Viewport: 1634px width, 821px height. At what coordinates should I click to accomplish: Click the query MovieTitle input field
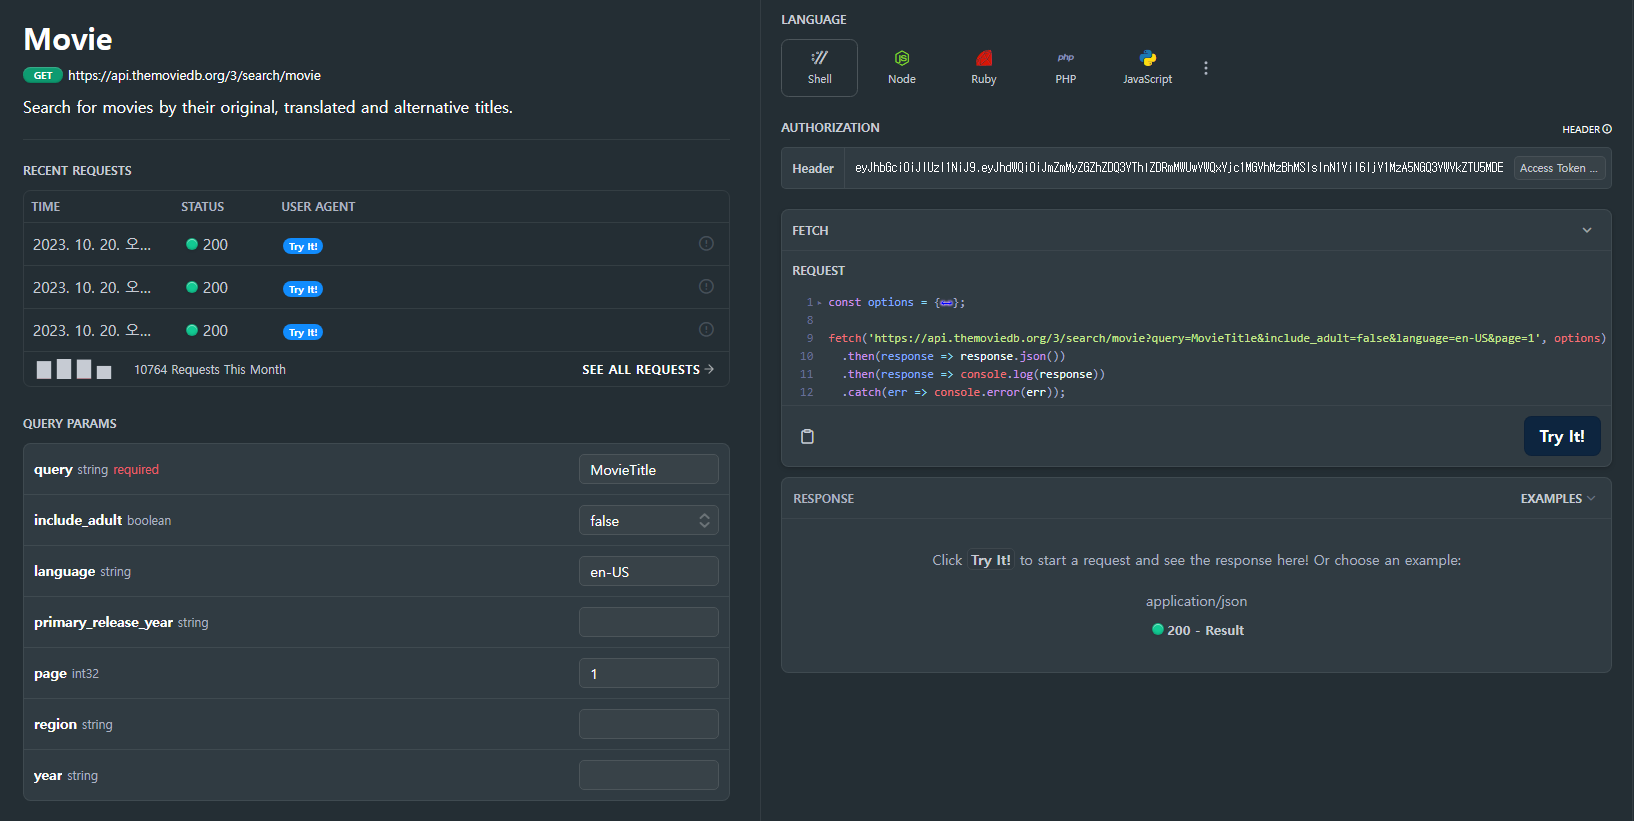point(649,469)
